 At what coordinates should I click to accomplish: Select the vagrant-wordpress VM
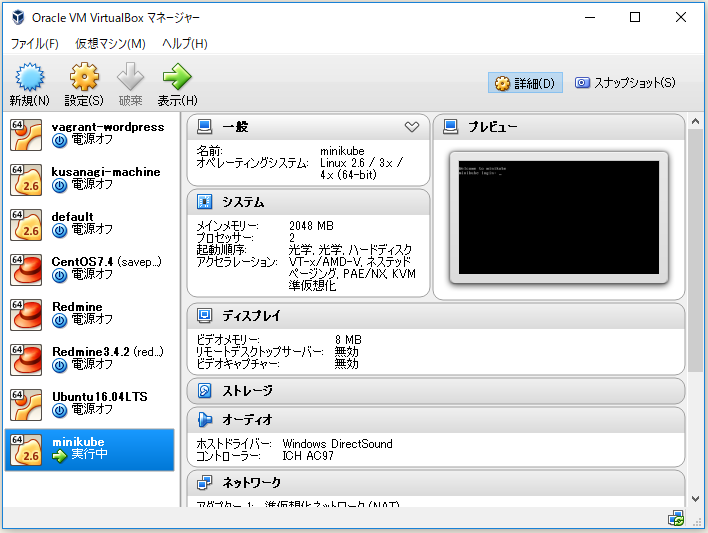click(x=89, y=135)
